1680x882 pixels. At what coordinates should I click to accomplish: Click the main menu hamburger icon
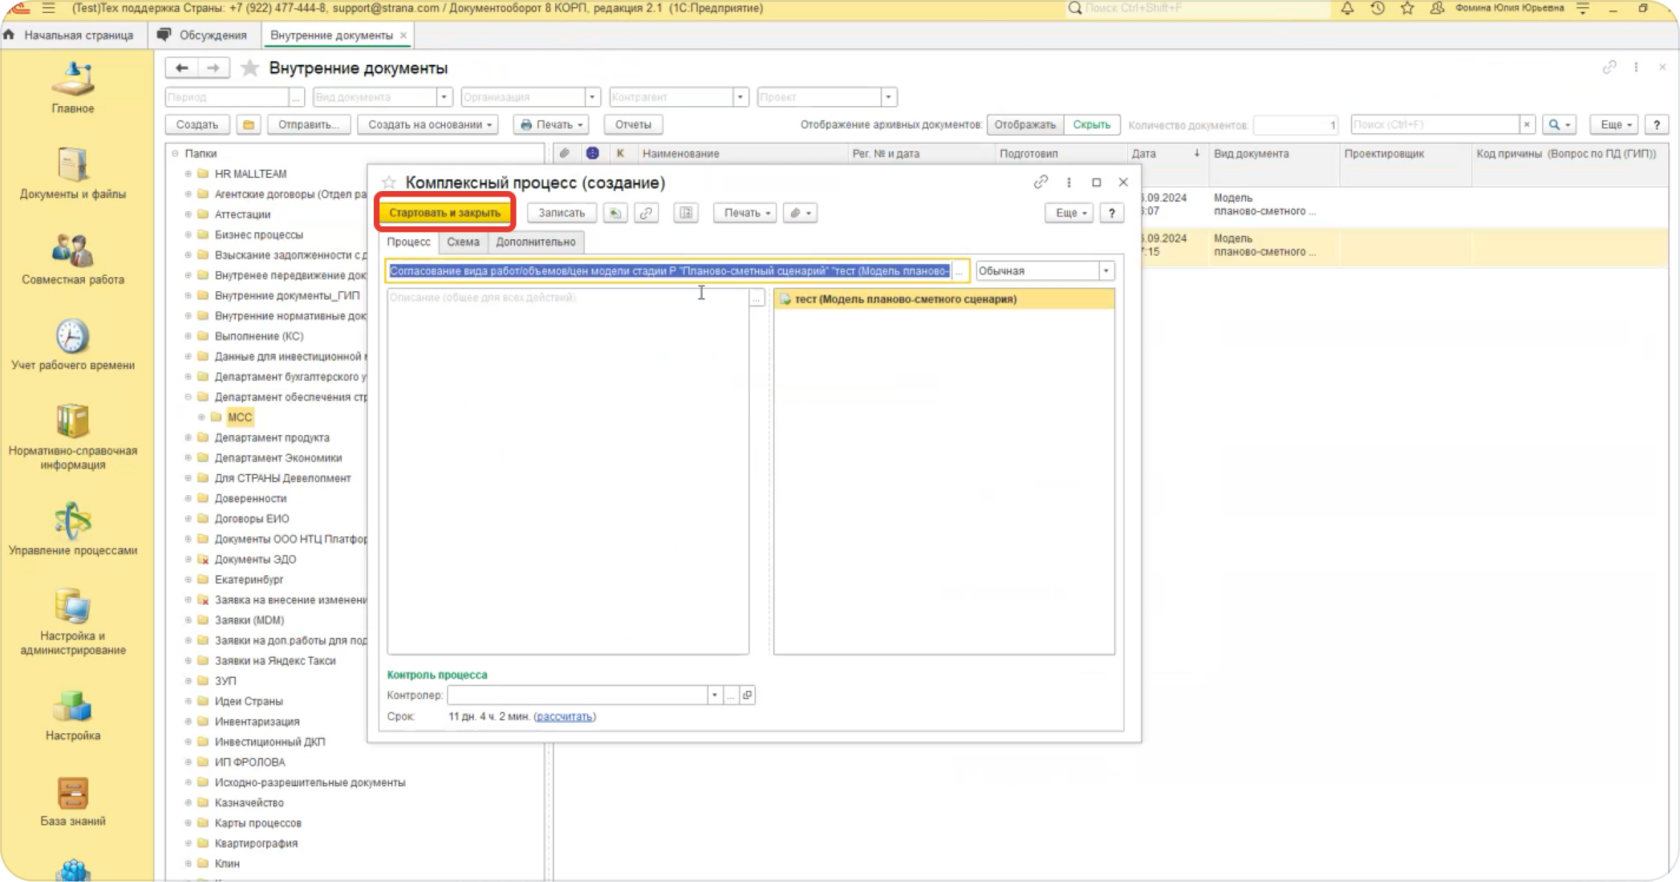48,8
